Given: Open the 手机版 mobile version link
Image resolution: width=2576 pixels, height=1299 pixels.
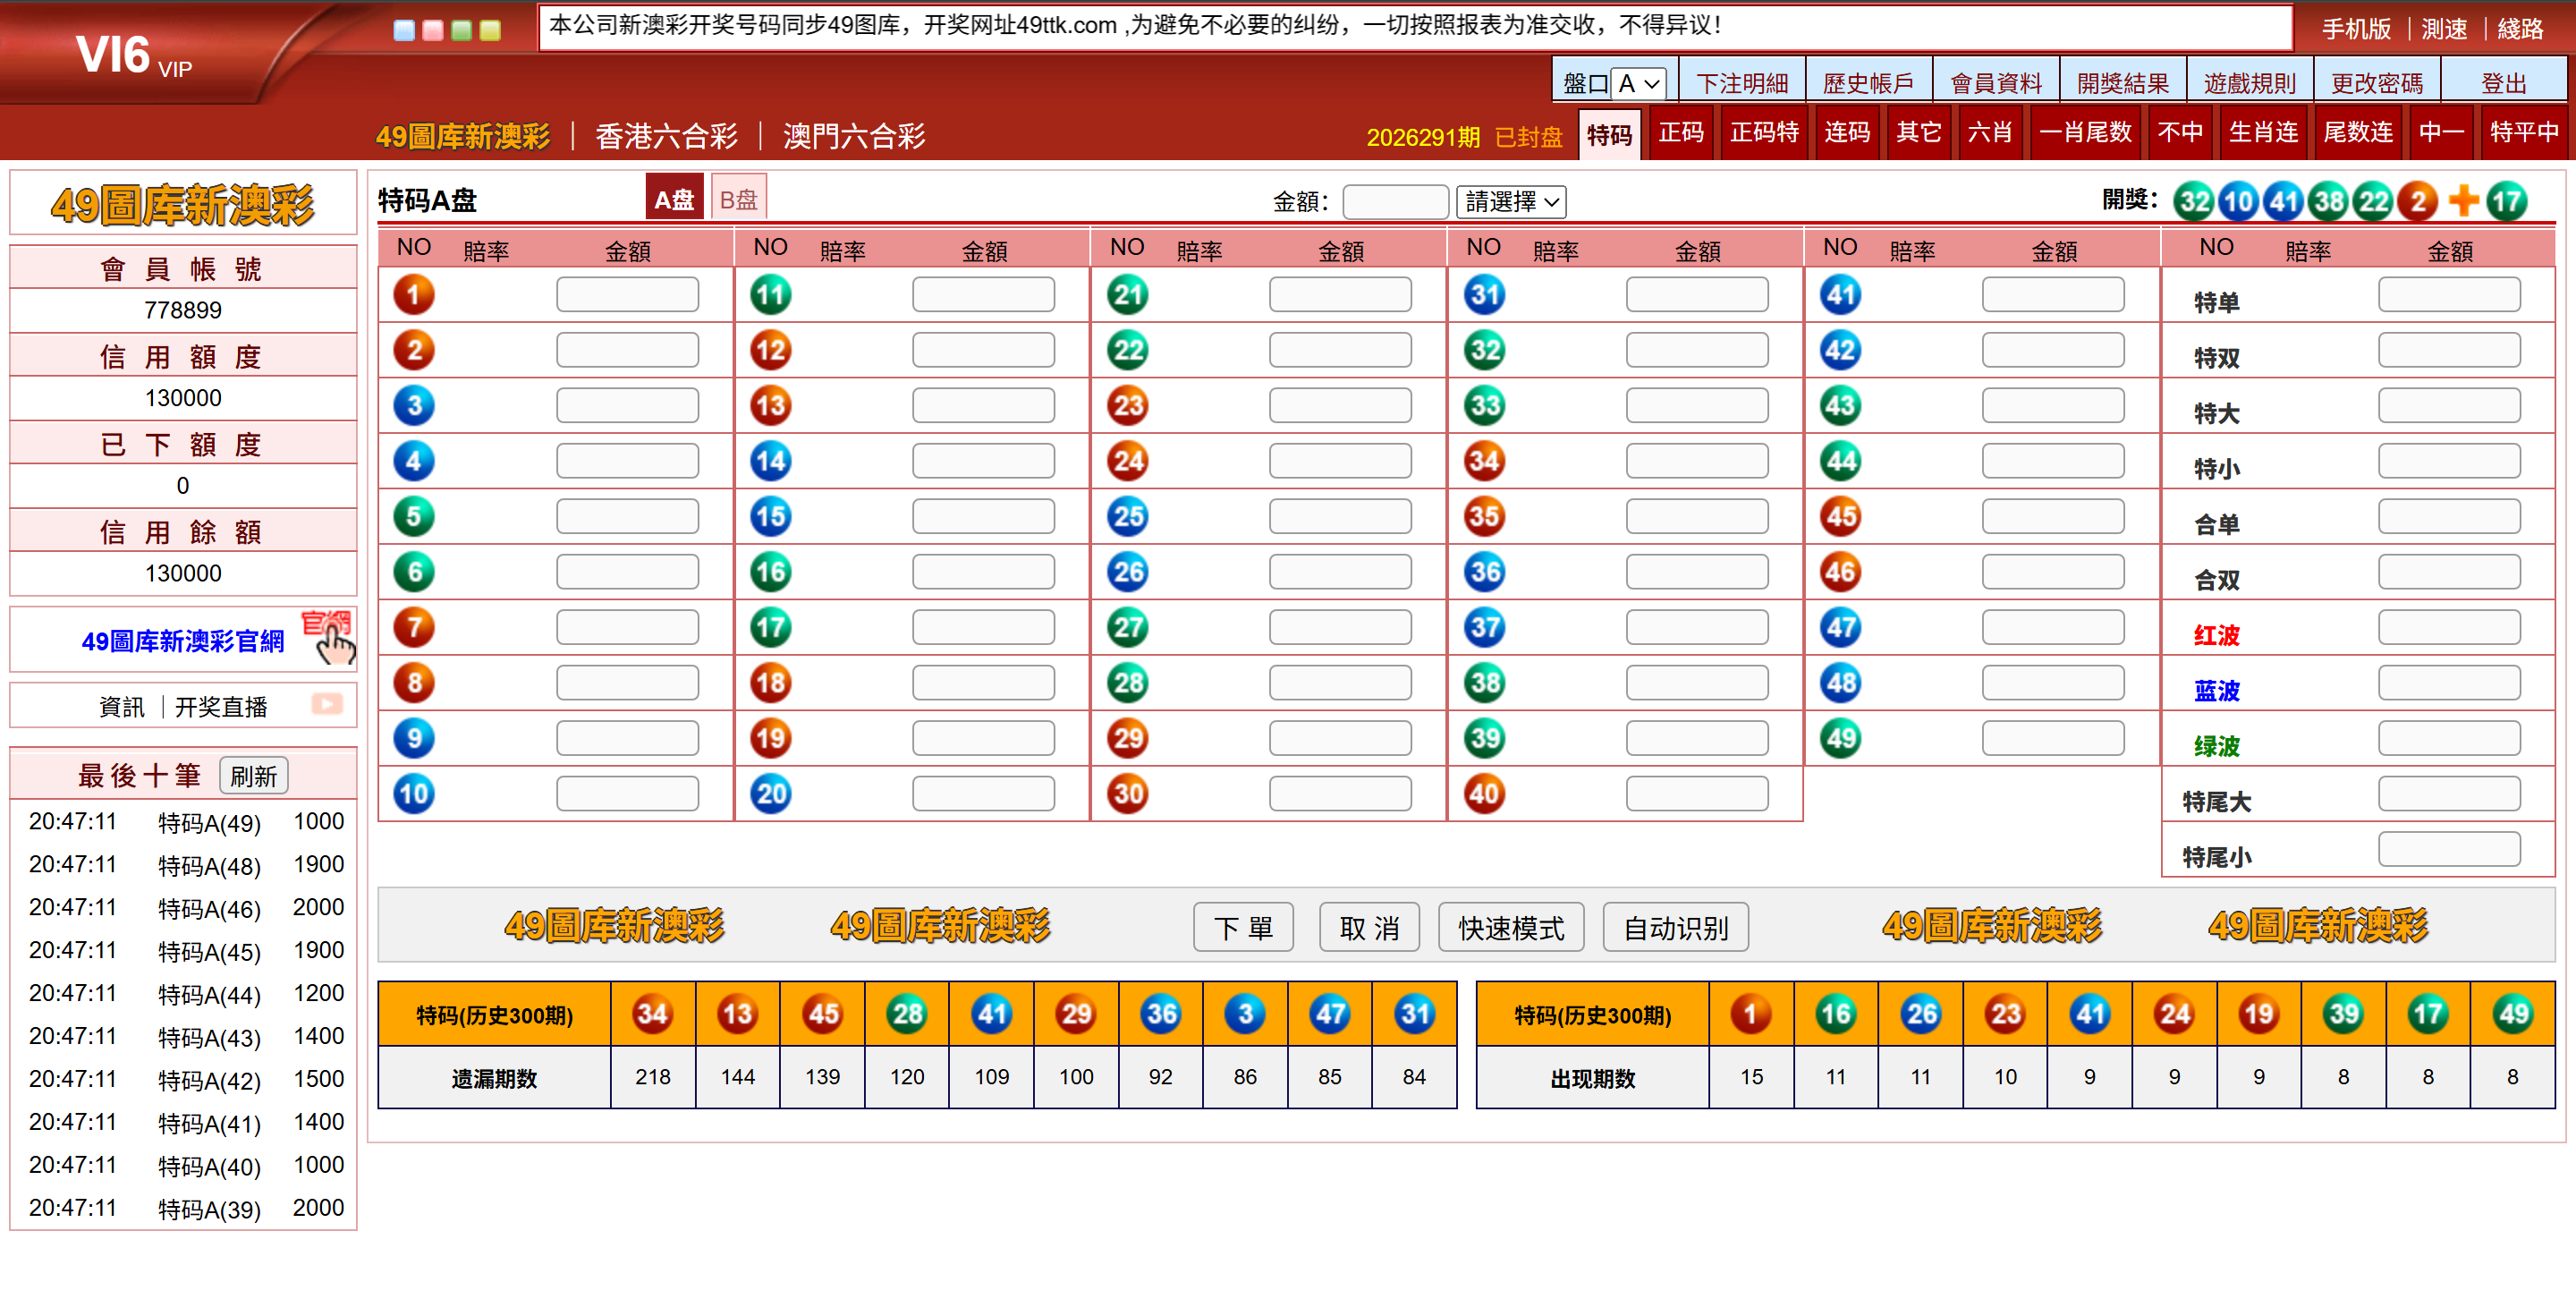Looking at the screenshot, I should [x=2356, y=29].
